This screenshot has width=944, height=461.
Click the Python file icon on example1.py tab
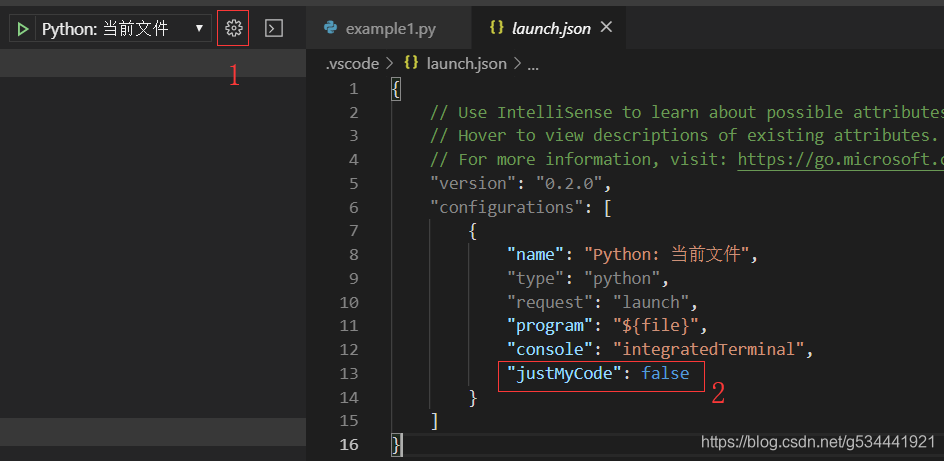coord(330,28)
